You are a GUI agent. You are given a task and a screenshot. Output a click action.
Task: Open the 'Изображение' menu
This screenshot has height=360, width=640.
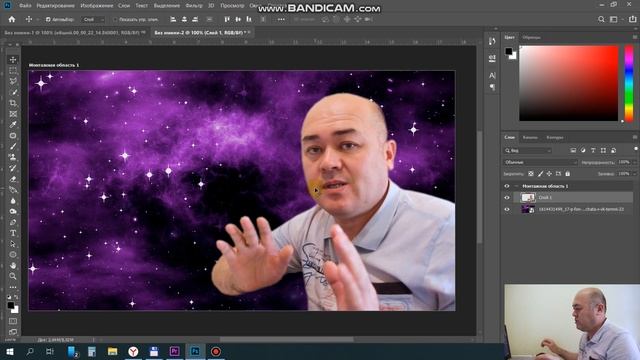97,6
